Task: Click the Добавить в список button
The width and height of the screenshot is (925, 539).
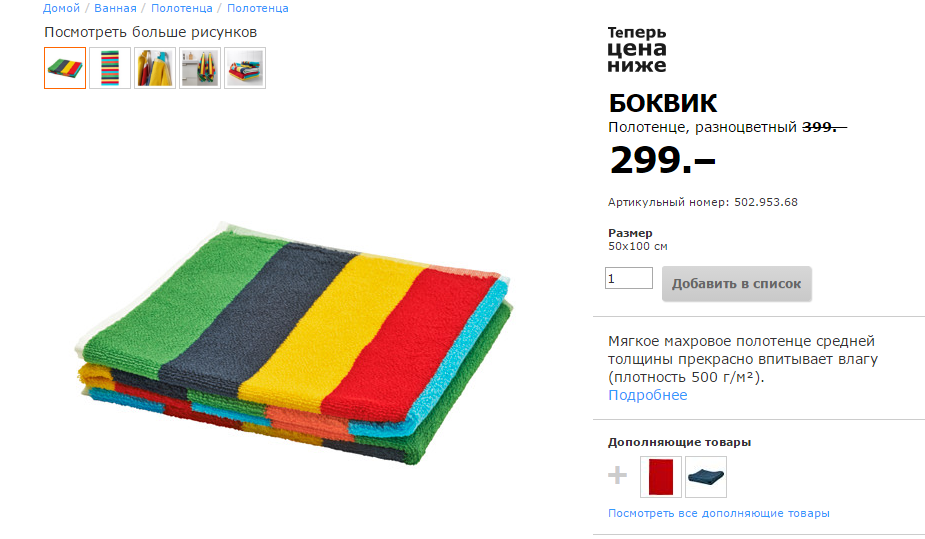Action: [736, 284]
